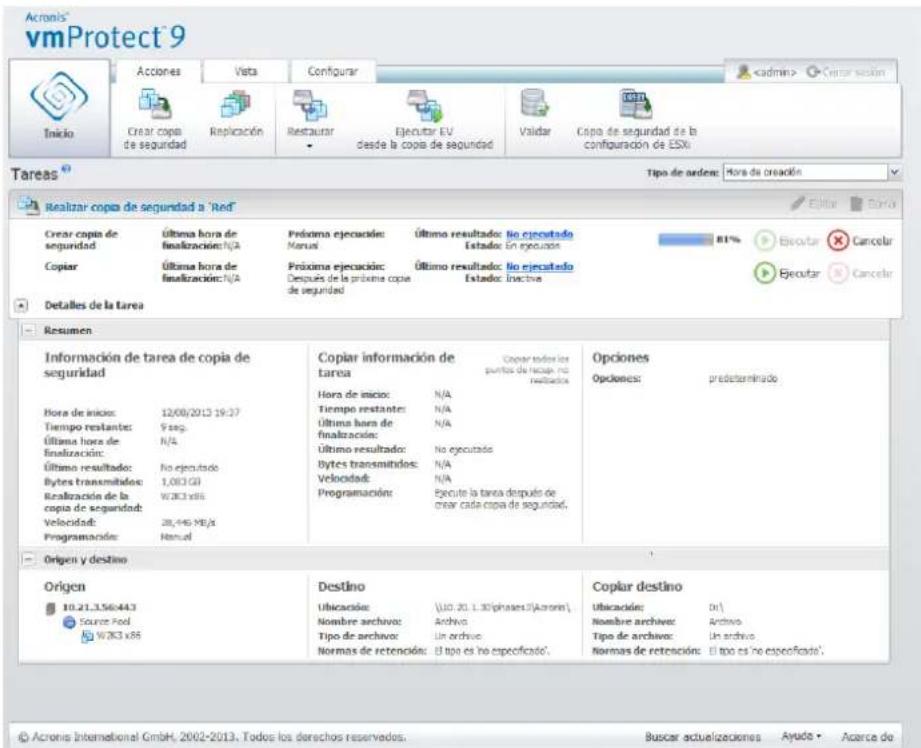Click the Borrar trash button
Image resolution: width=921 pixels, height=748 pixels.
tap(873, 204)
